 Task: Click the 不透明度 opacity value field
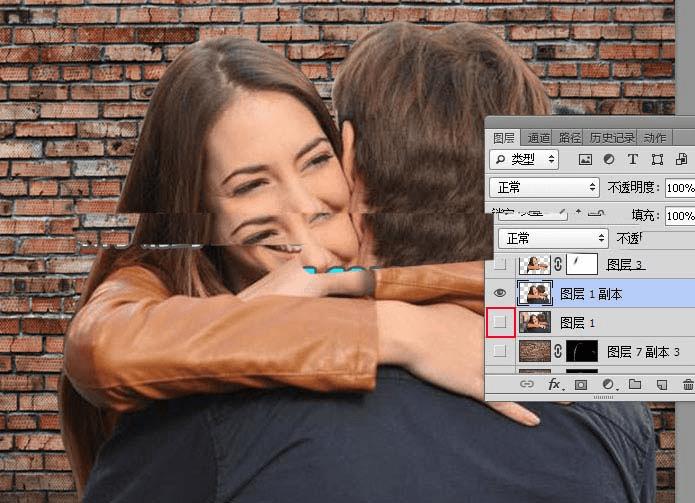click(680, 188)
